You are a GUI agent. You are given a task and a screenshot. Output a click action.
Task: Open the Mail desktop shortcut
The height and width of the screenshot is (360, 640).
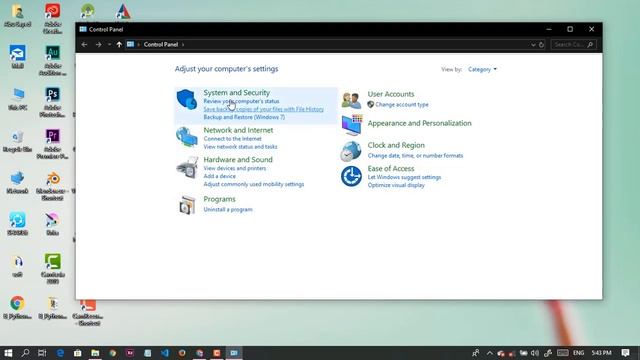[18, 57]
